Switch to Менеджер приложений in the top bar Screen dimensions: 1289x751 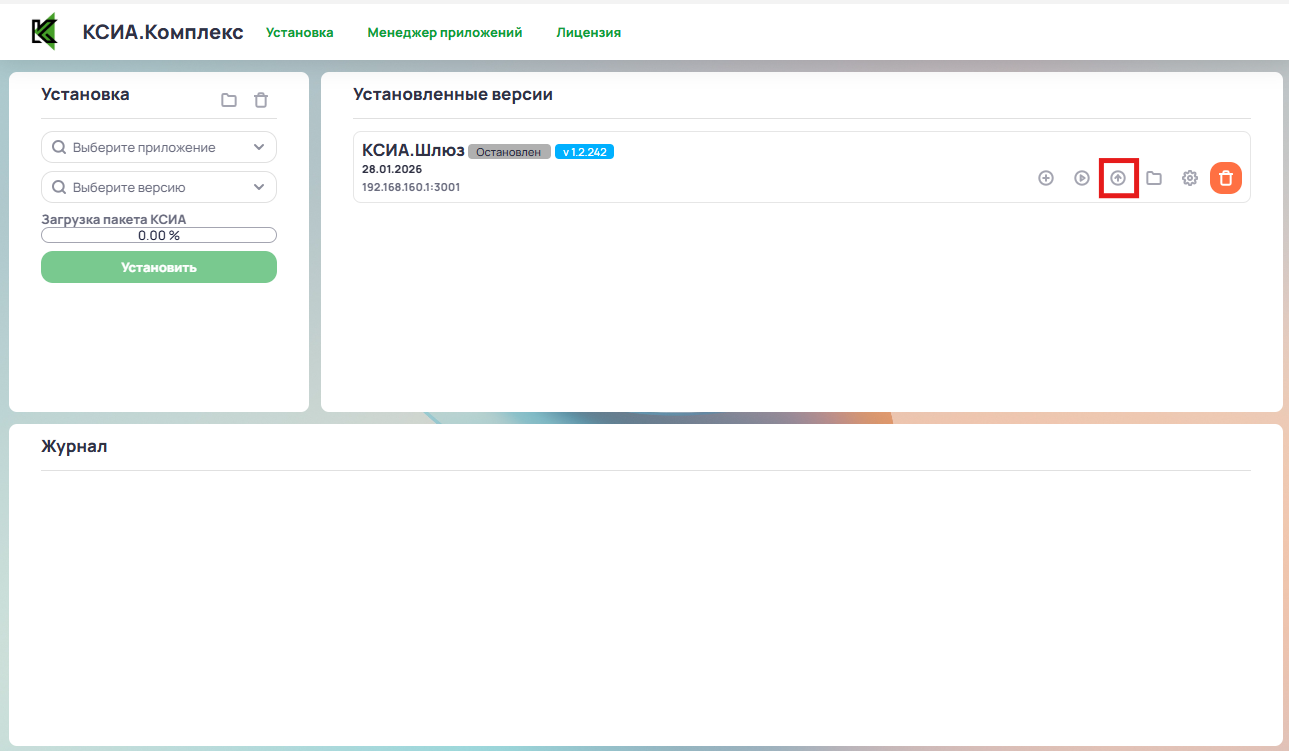pos(444,33)
